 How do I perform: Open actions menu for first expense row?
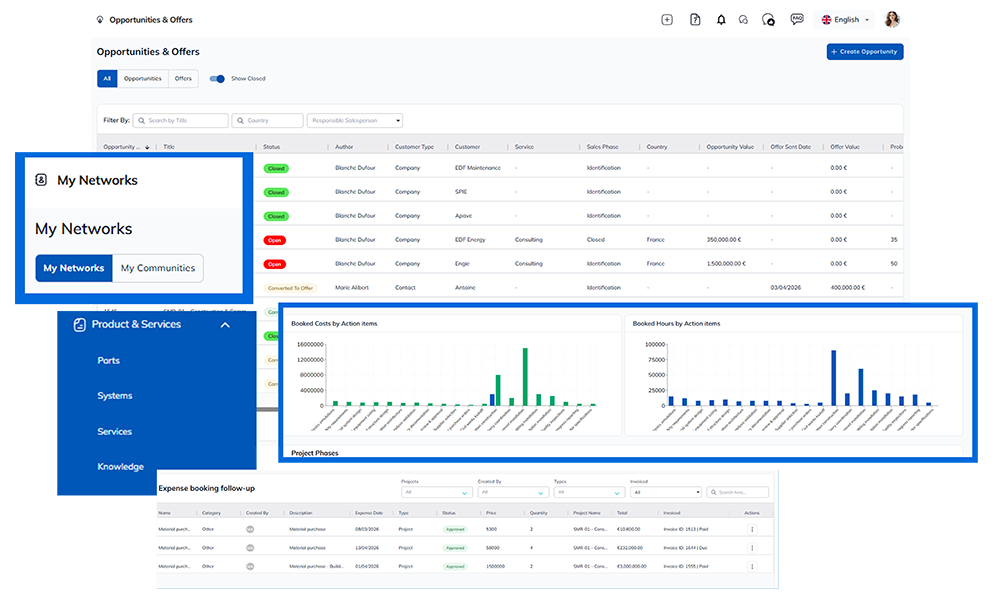pos(752,529)
